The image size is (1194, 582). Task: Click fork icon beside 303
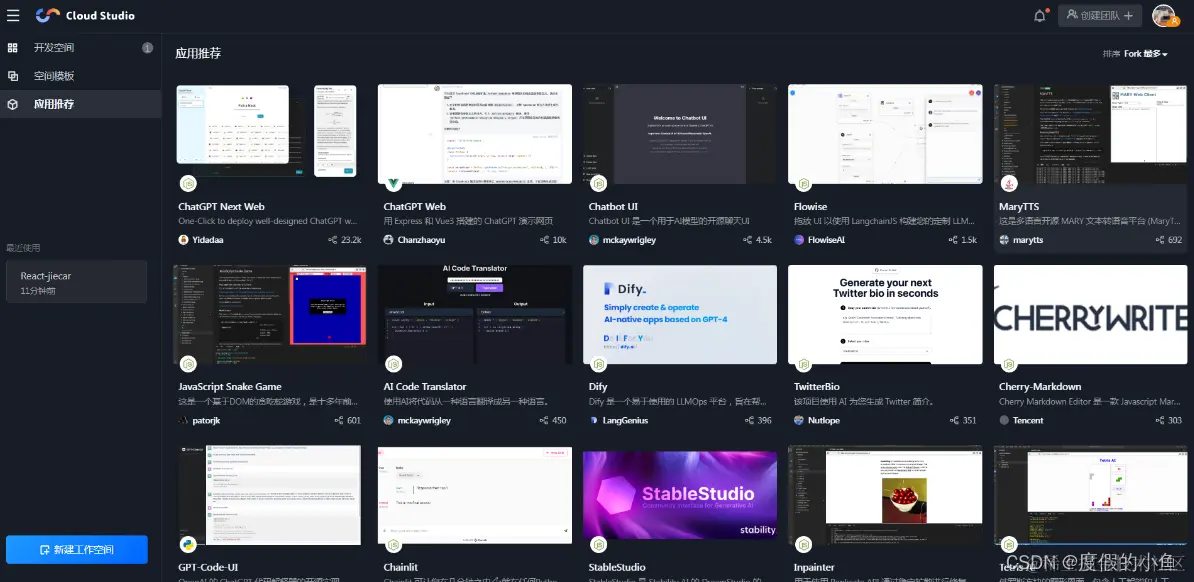pos(1160,420)
